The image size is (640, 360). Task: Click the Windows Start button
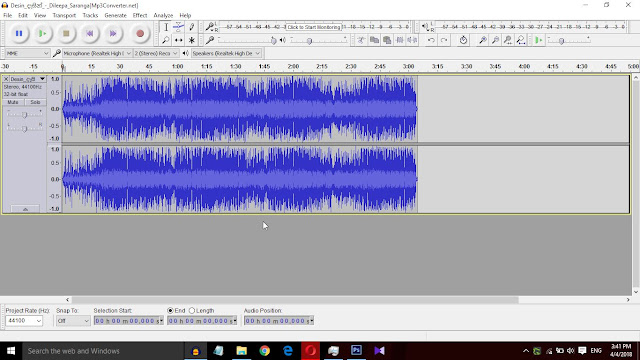click(11, 351)
